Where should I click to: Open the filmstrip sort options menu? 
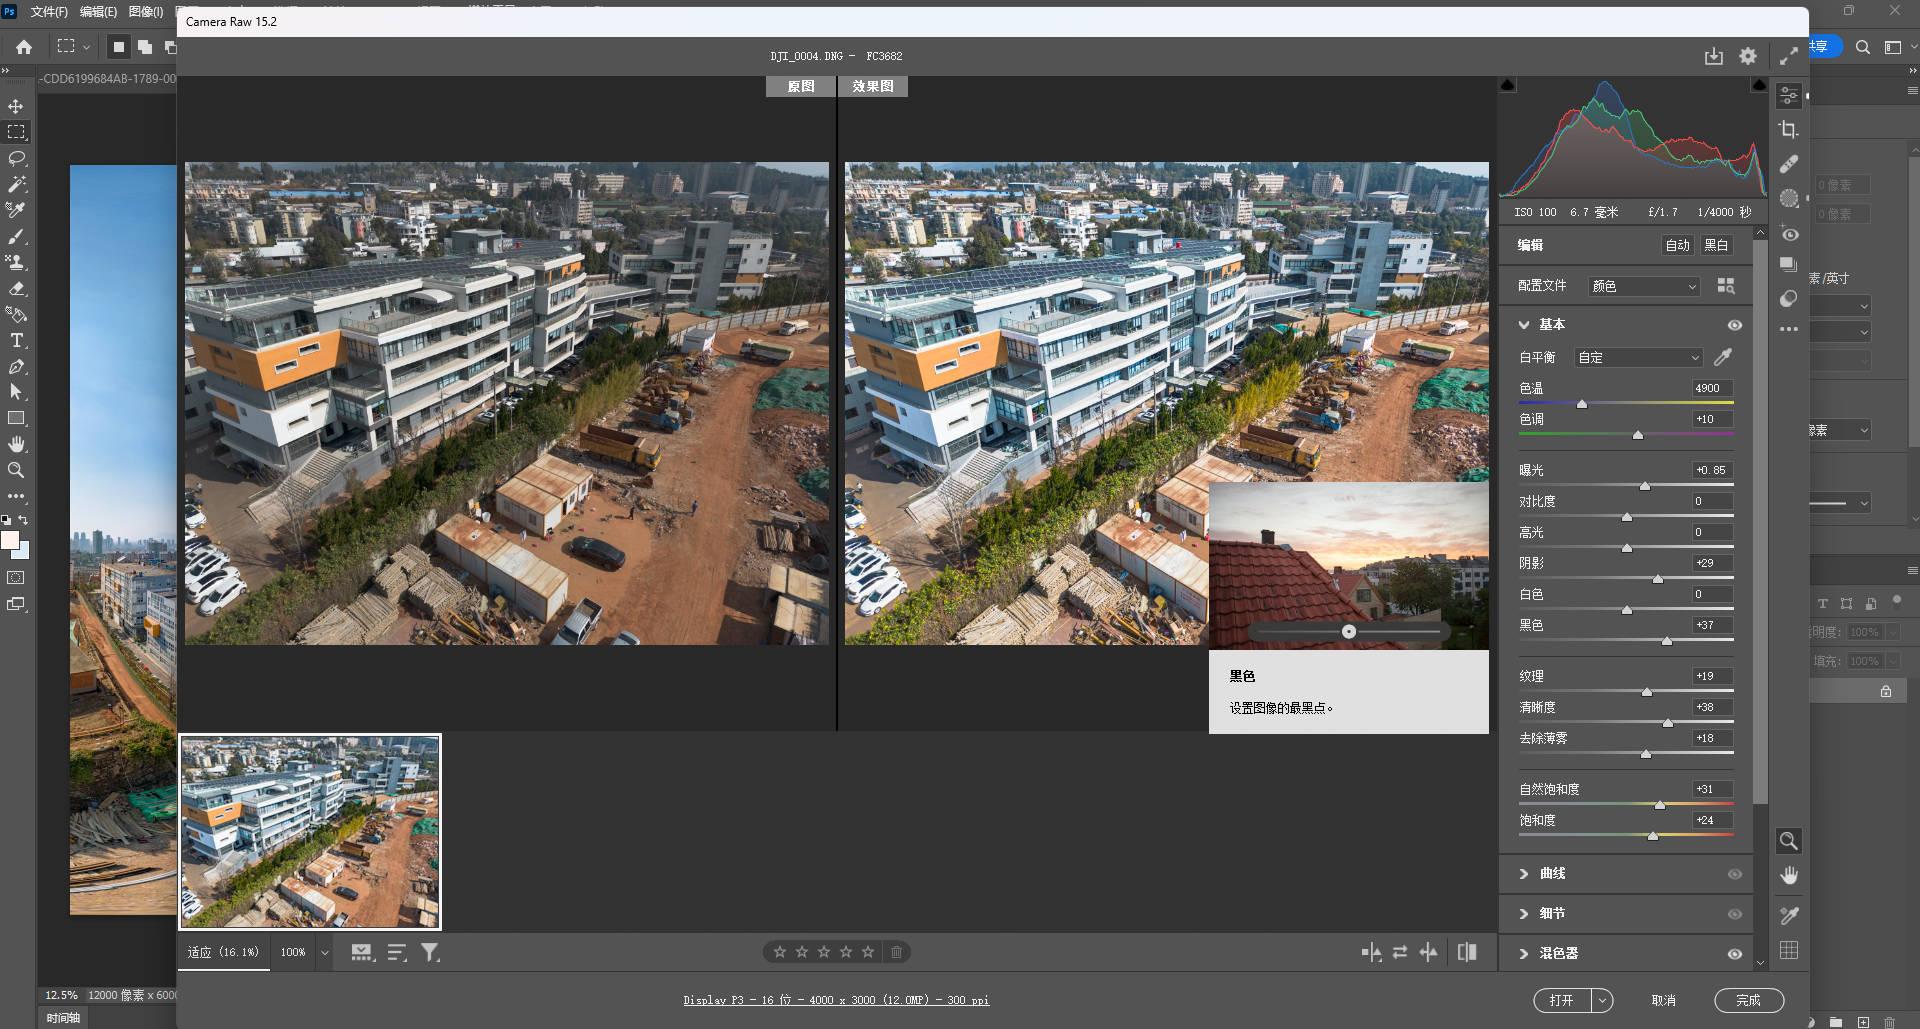397,952
